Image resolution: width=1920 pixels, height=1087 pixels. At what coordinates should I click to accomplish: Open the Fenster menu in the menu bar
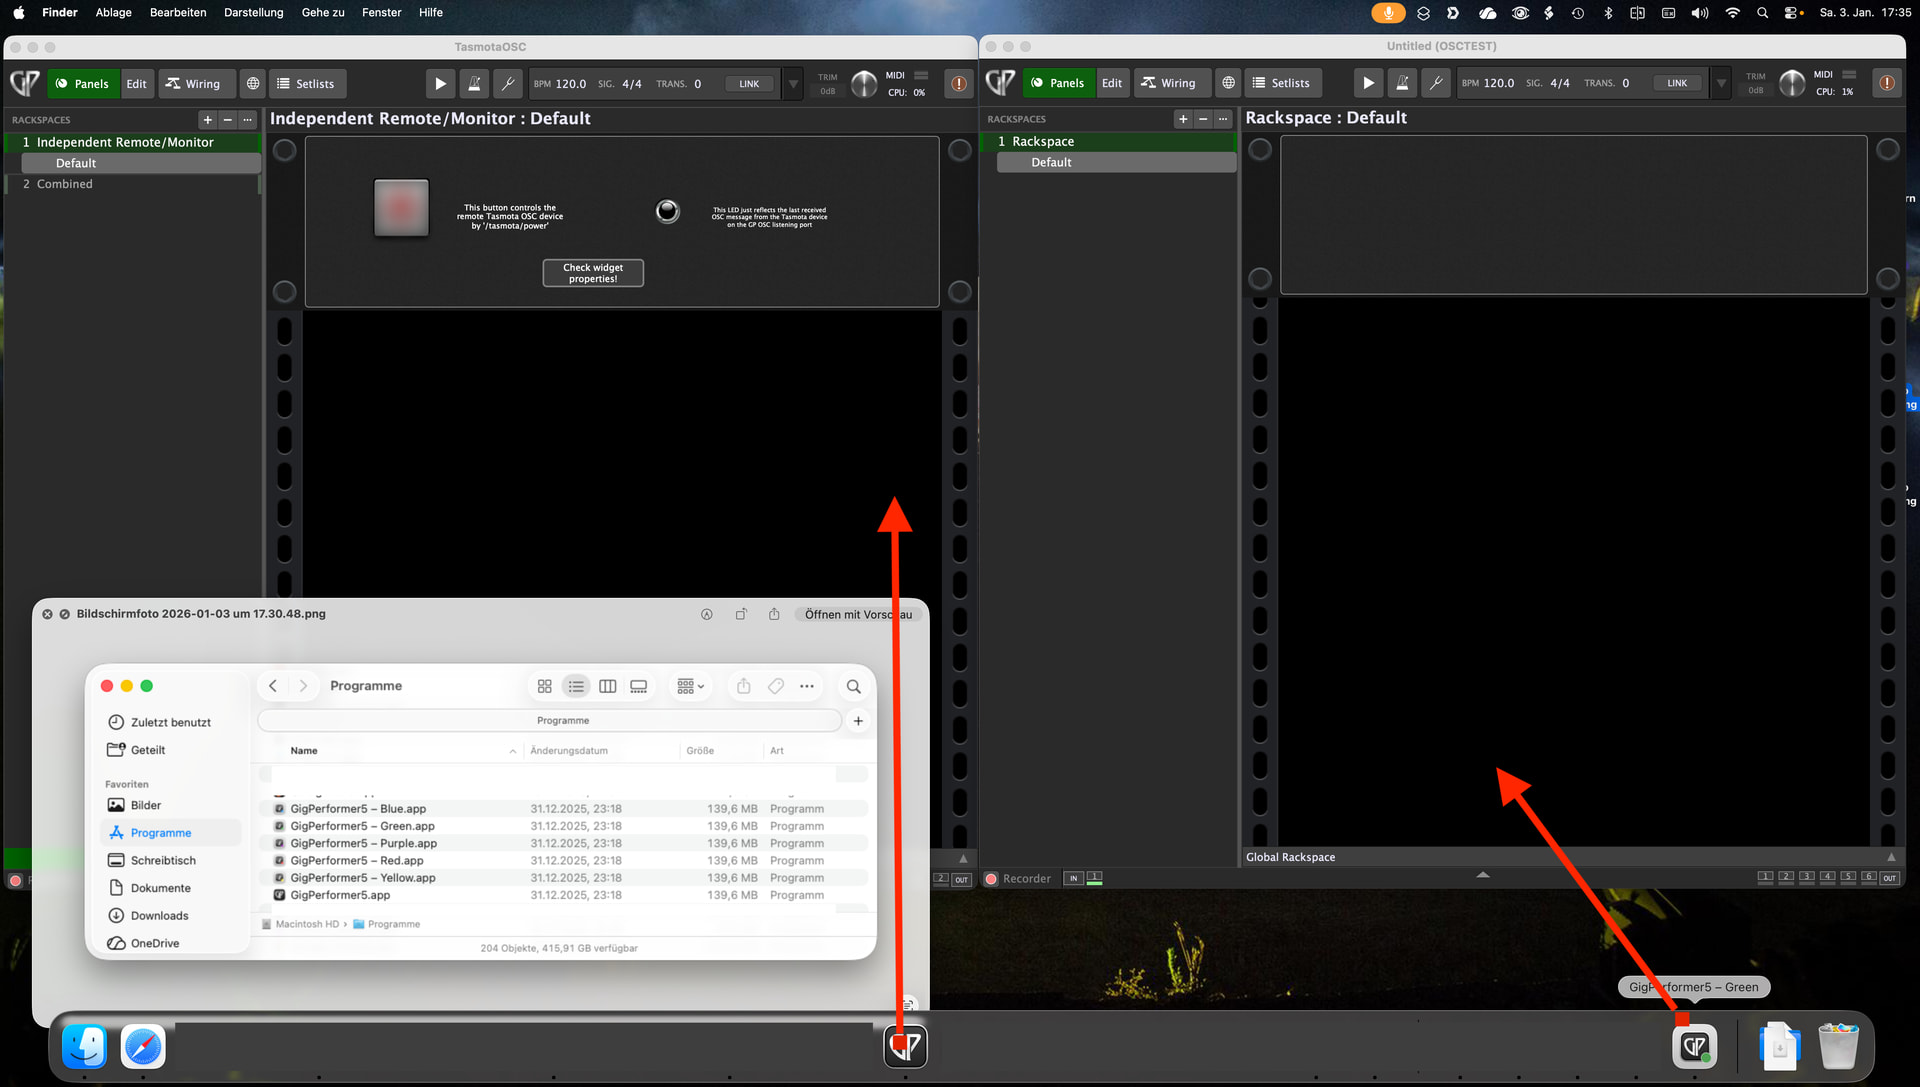381,12
